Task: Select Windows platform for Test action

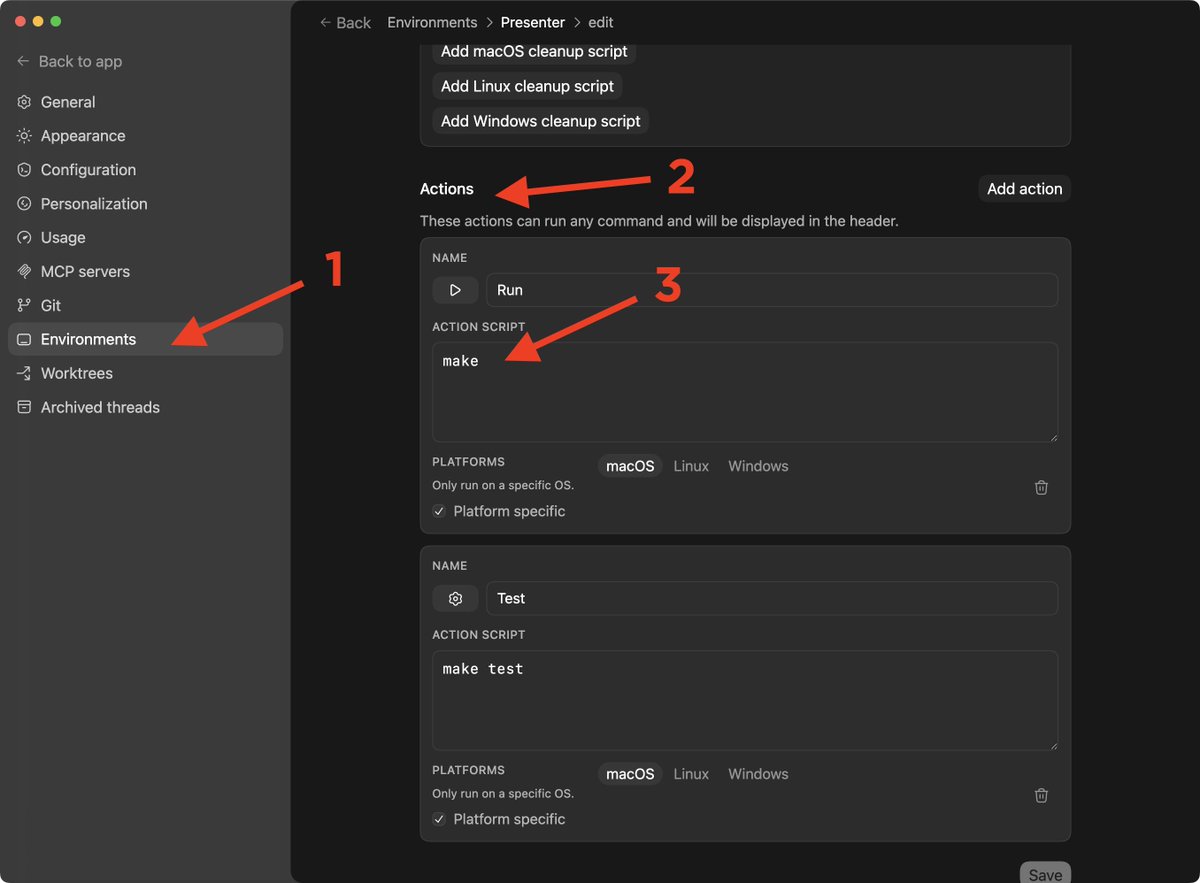Action: 758,774
